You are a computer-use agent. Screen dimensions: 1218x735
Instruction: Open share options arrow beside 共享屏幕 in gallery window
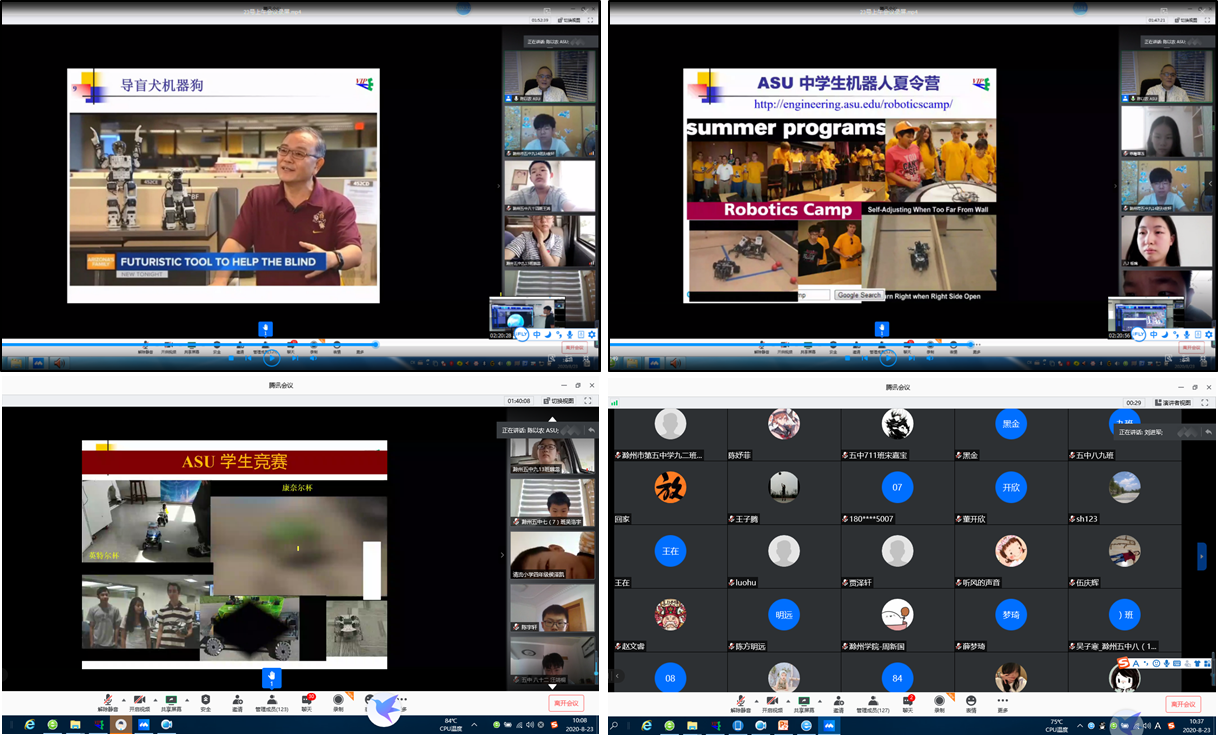click(819, 699)
